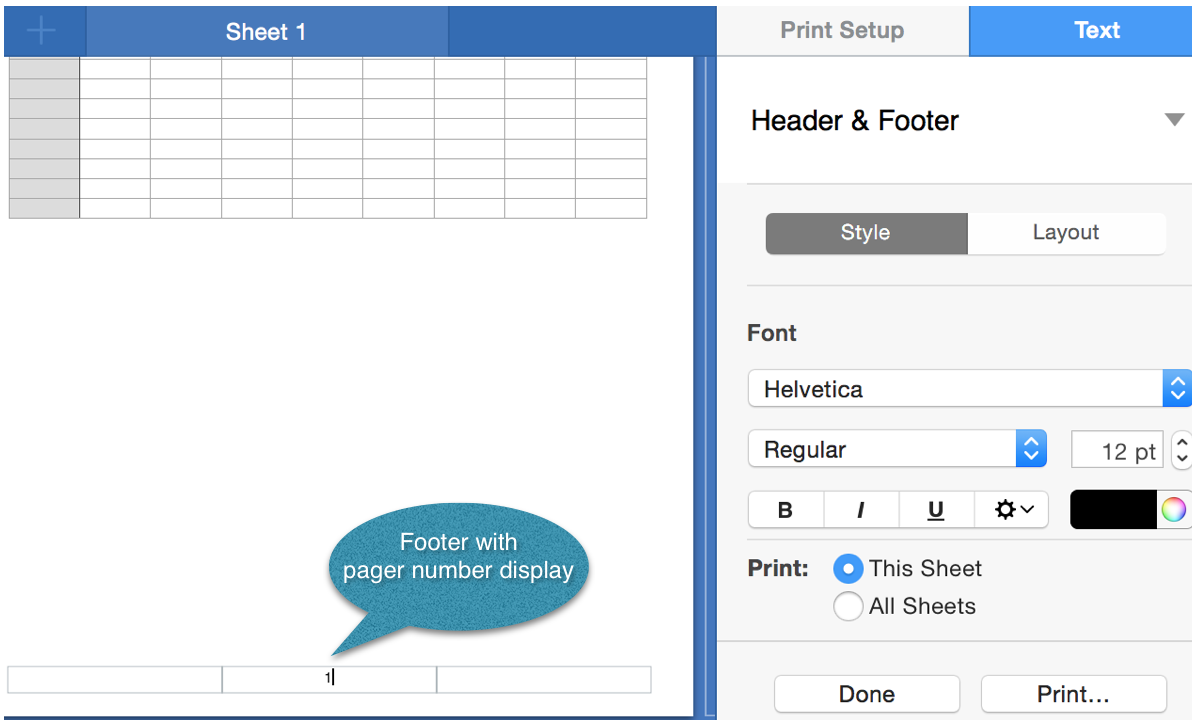The height and width of the screenshot is (720, 1192).
Task: Open the advanced text options gear
Action: (1011, 509)
